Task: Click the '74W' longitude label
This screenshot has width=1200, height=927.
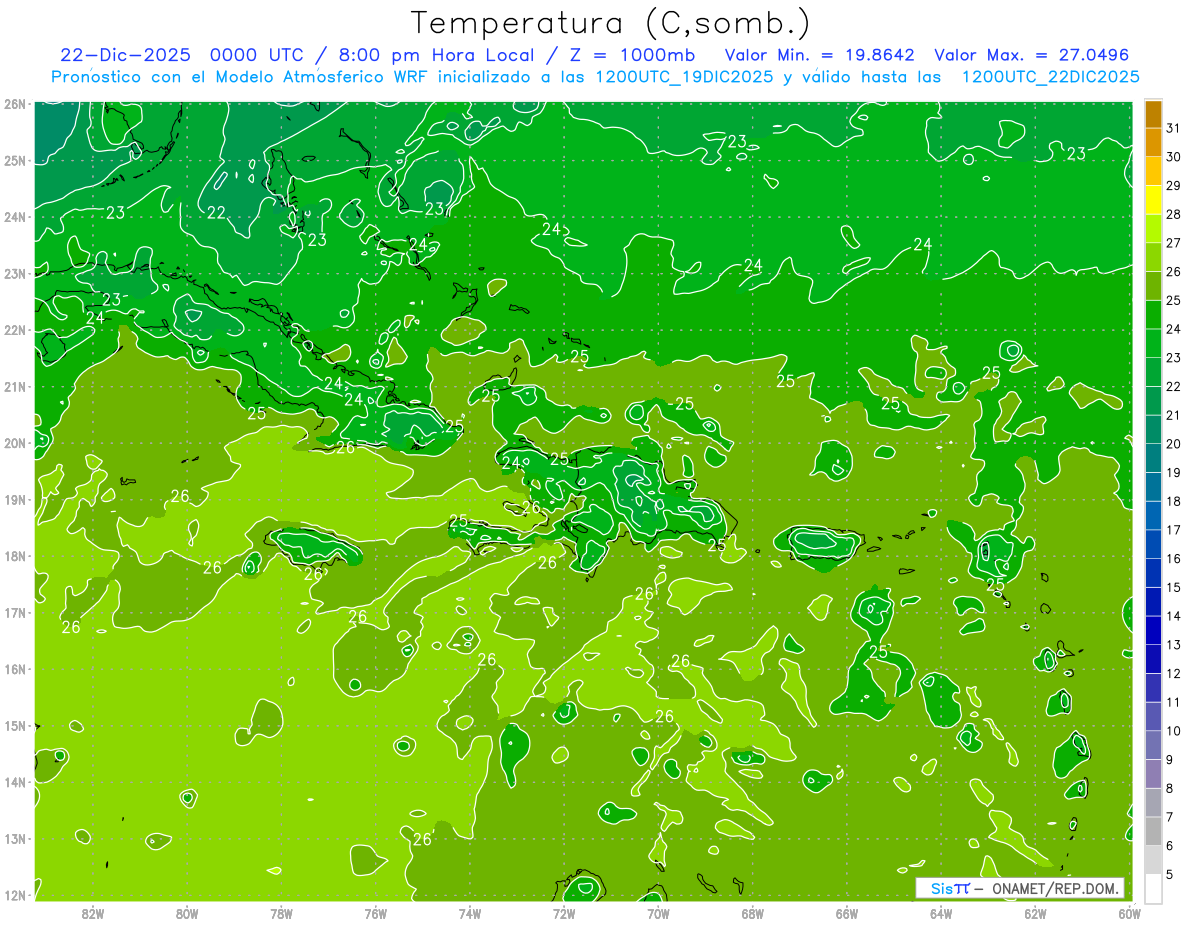Action: (x=469, y=913)
